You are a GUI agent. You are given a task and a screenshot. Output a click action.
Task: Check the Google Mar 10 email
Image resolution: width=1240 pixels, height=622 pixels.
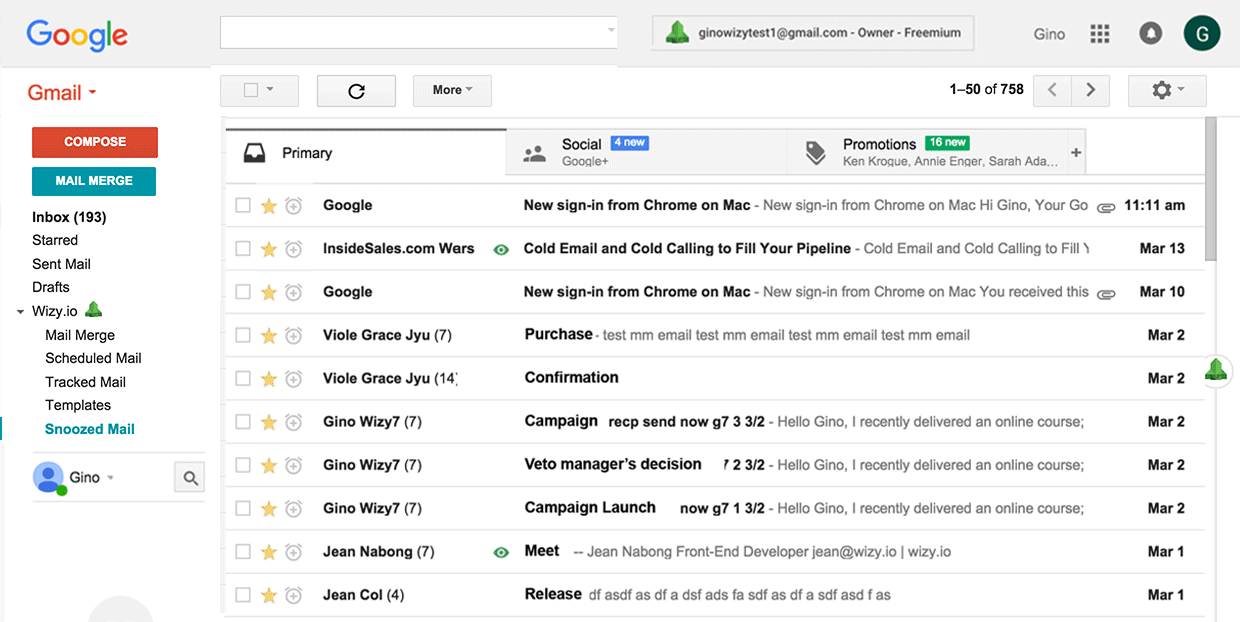pyautogui.click(x=243, y=292)
